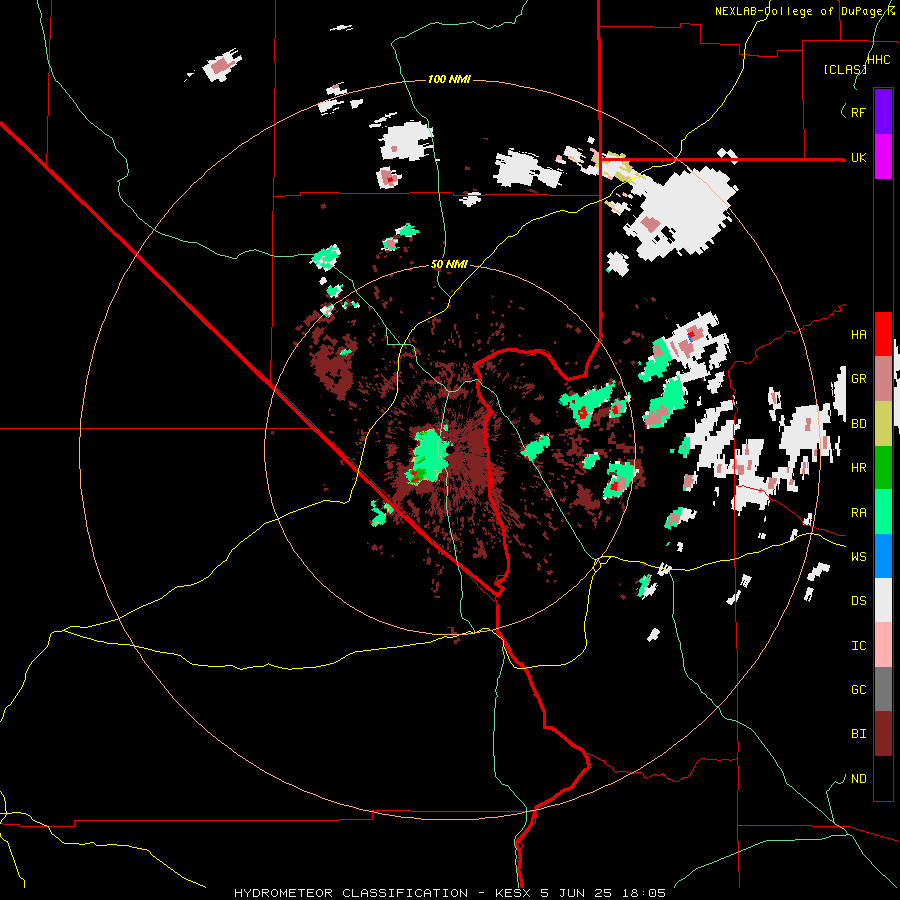This screenshot has height=900, width=900.
Task: Click the purple RF legend color swatch
Action: pyautogui.click(x=883, y=112)
